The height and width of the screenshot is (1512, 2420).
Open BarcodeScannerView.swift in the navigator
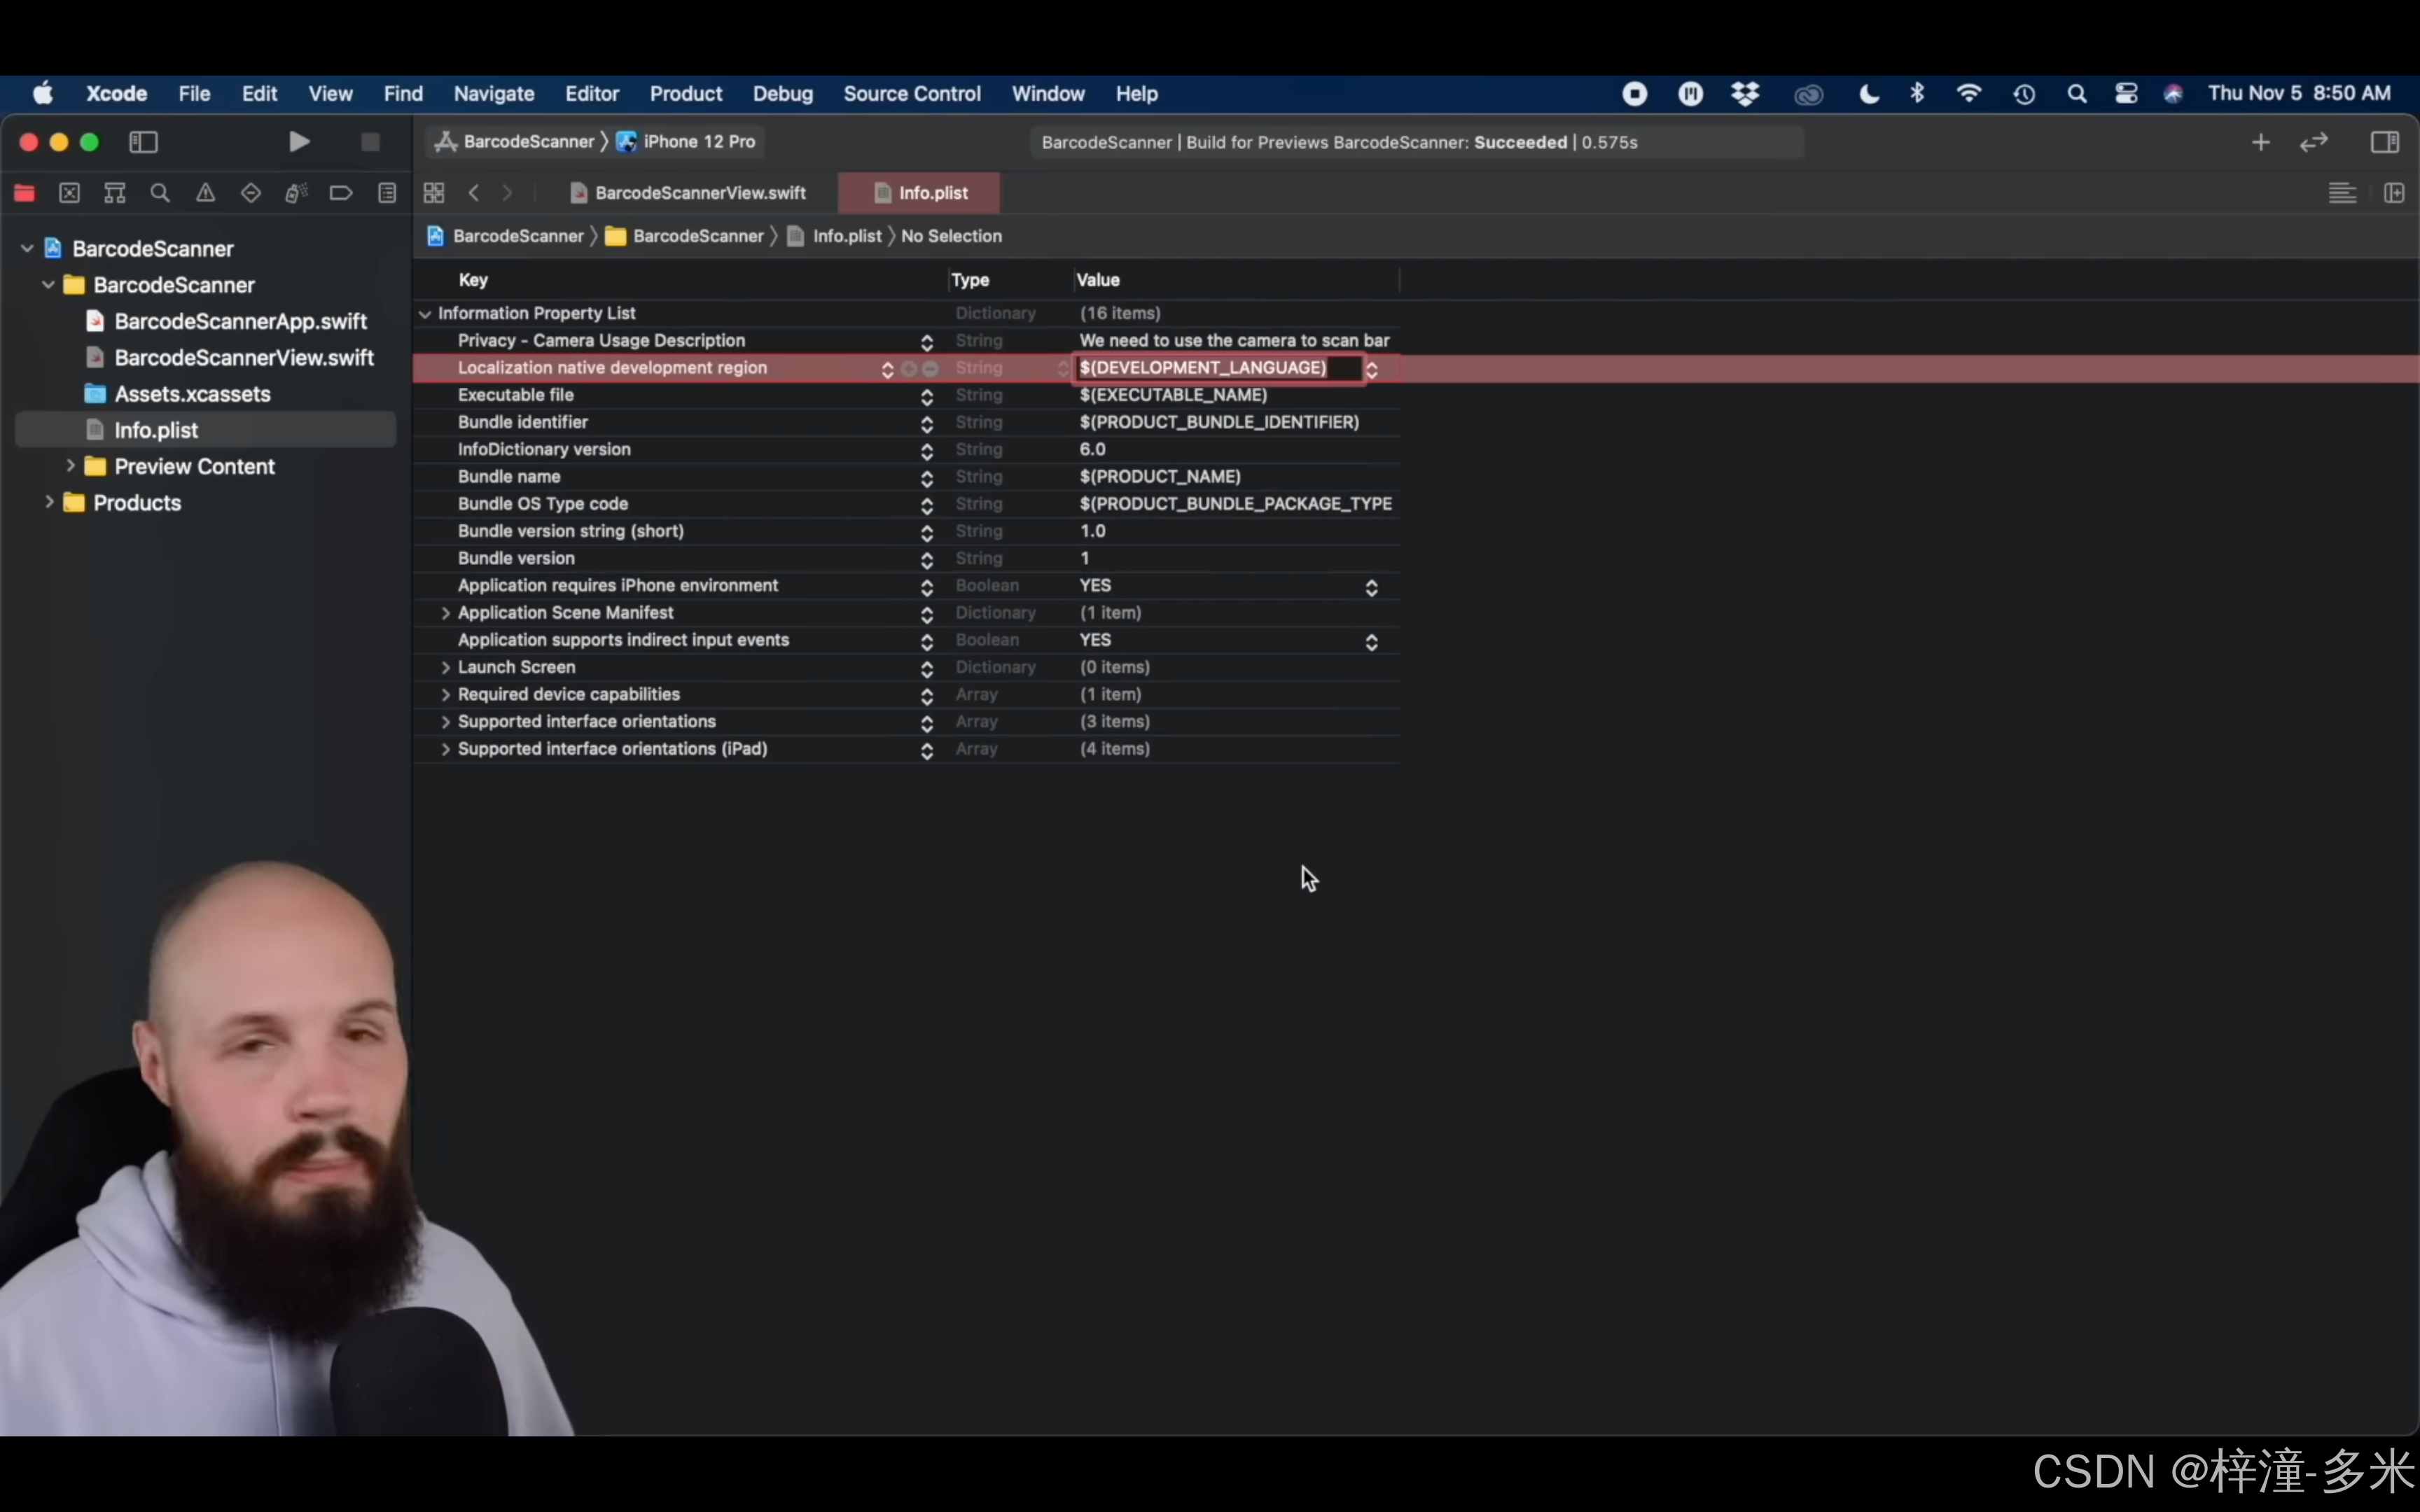[244, 357]
